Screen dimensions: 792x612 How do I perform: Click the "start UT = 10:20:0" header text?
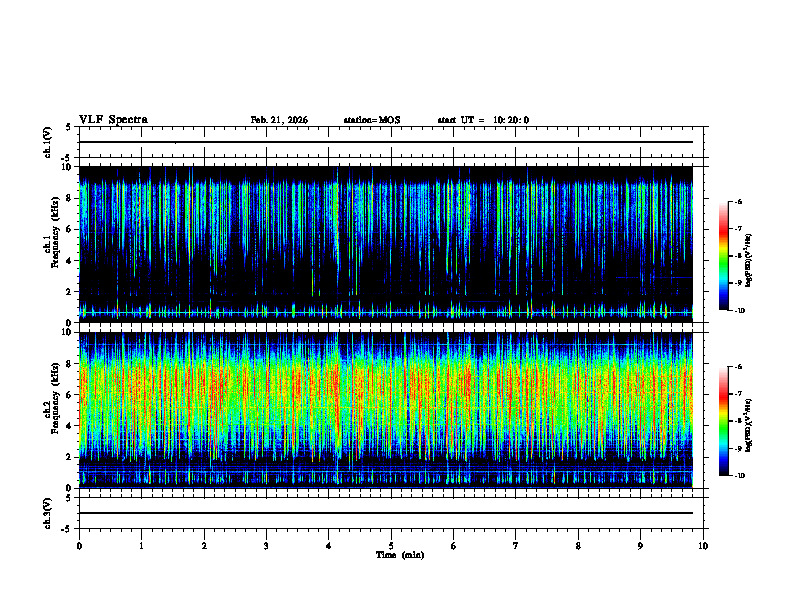tap(483, 120)
